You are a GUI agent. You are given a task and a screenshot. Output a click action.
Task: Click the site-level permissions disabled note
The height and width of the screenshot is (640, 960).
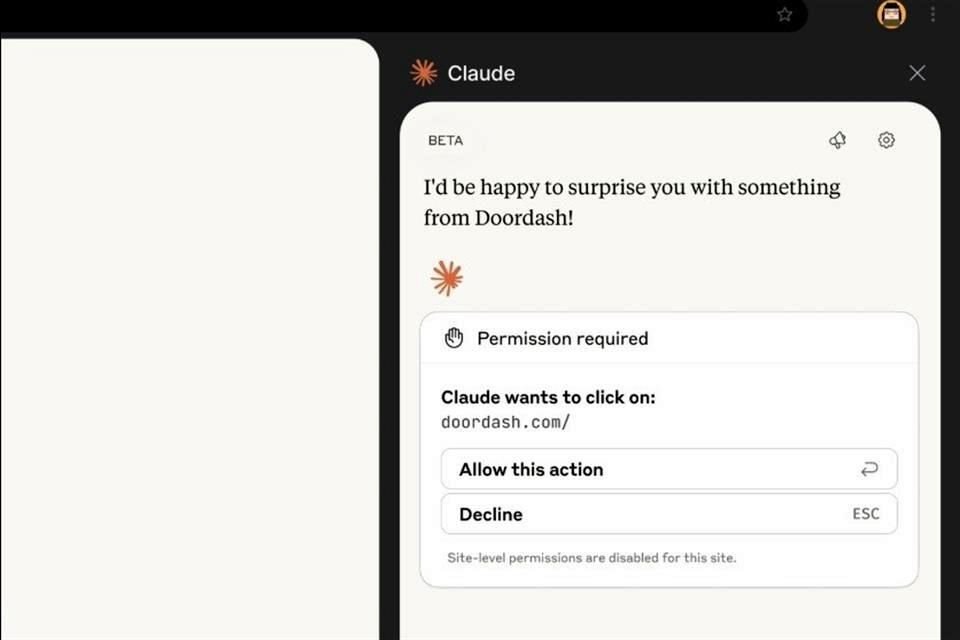(591, 558)
